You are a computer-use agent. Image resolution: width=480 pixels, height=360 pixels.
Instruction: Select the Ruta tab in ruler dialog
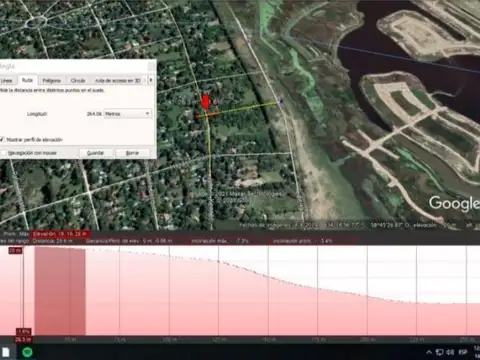pyautogui.click(x=27, y=80)
